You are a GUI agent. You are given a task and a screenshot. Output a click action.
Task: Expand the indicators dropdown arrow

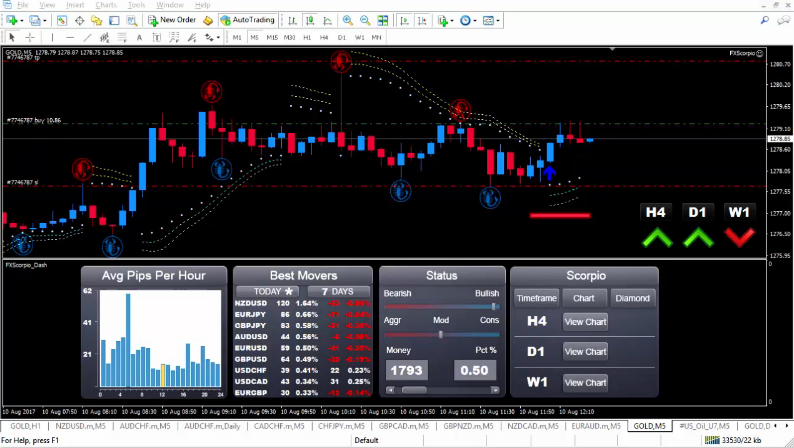click(x=452, y=21)
